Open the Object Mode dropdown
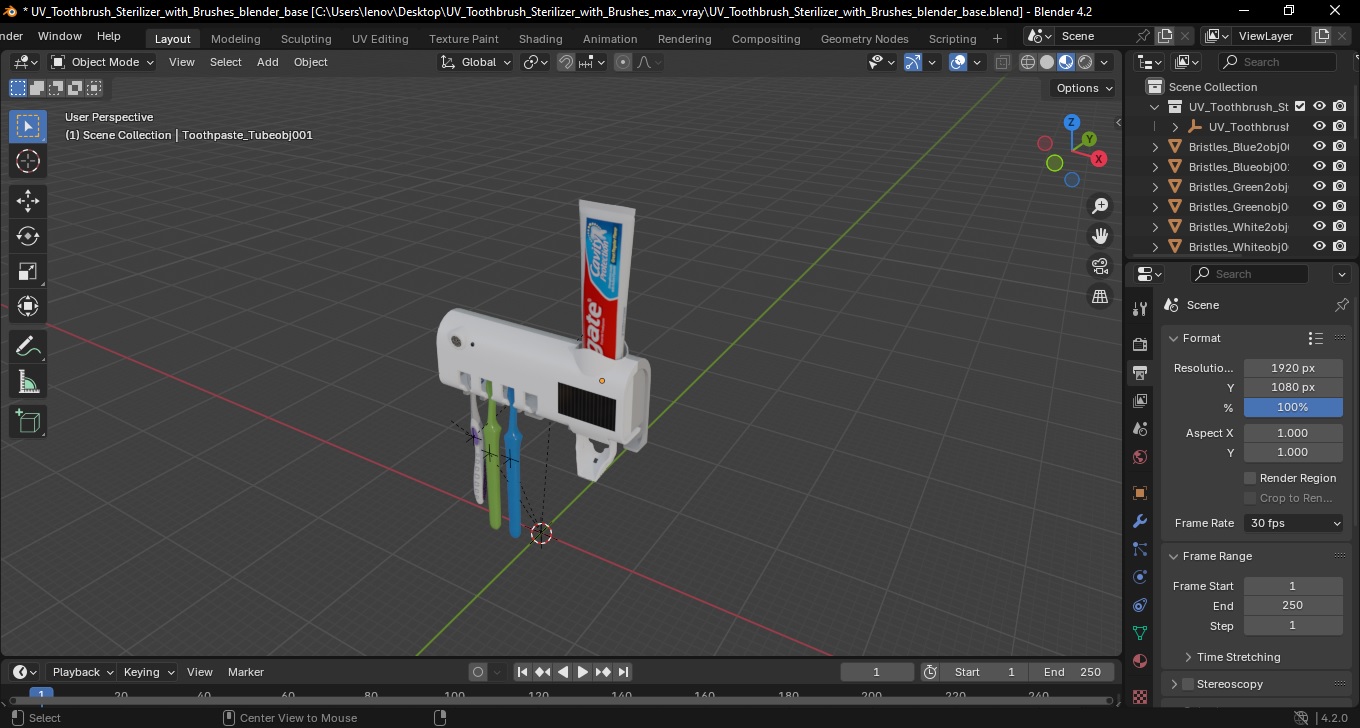Screen dimensions: 1360x728 (x=103, y=62)
